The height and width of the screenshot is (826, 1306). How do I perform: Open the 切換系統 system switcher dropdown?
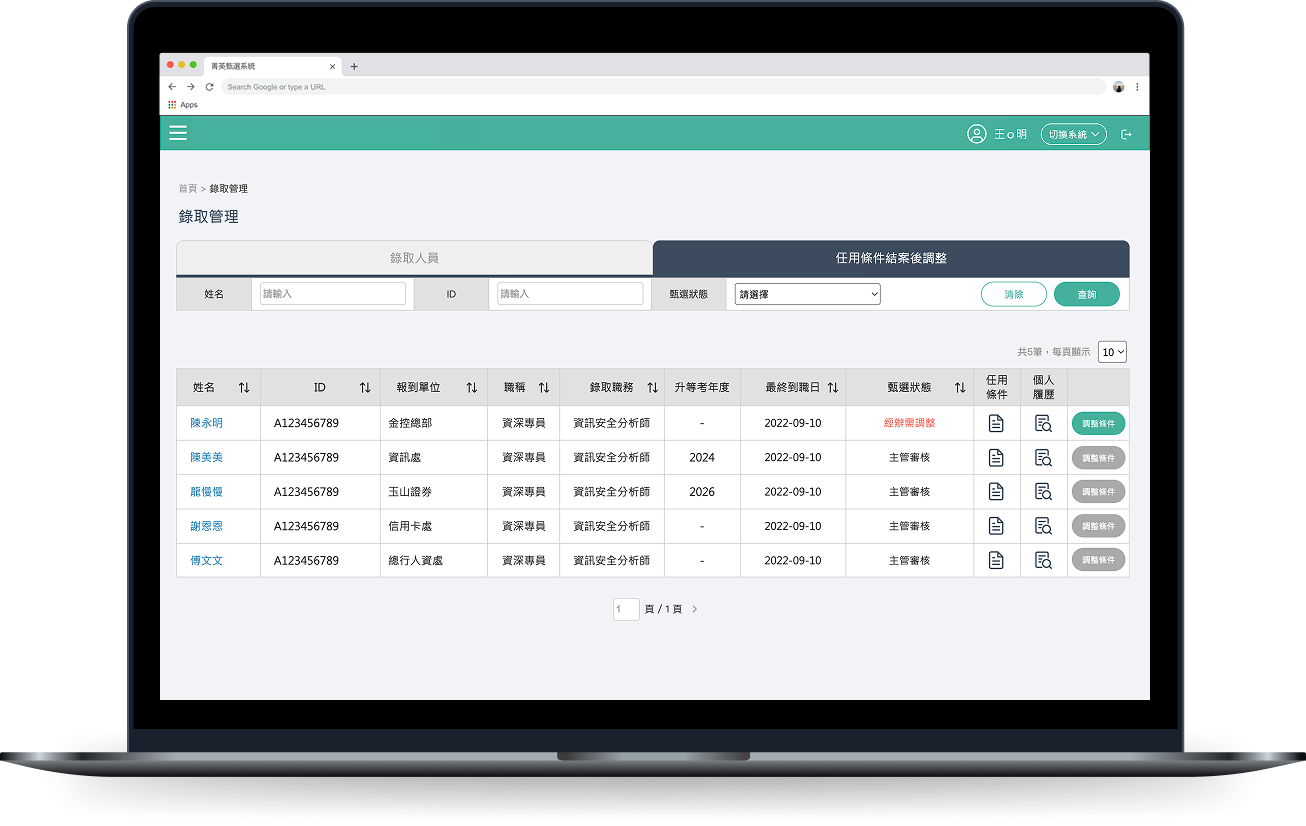coord(1074,134)
